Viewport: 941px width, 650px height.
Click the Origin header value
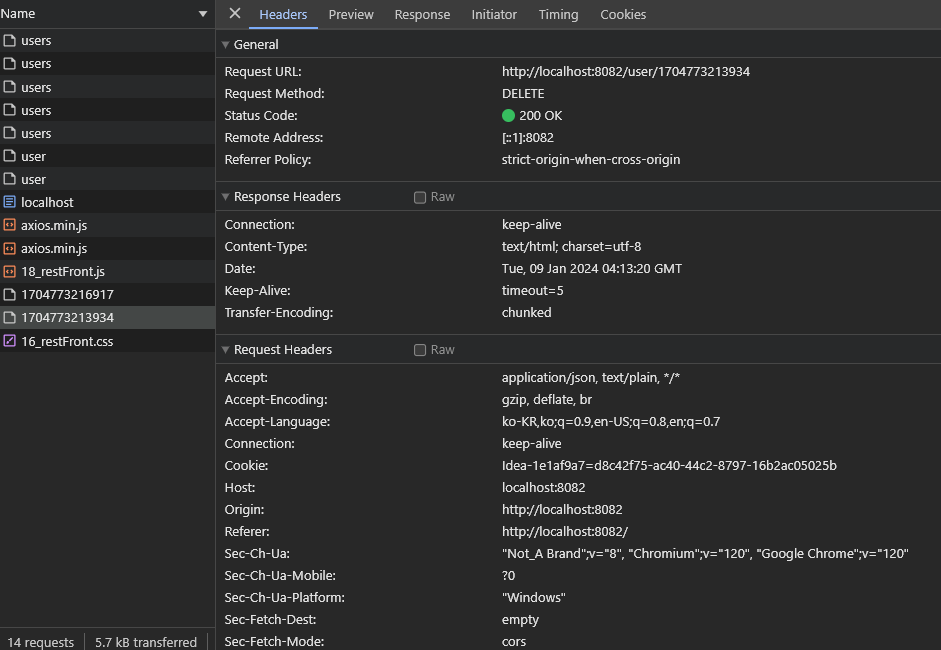tap(562, 510)
